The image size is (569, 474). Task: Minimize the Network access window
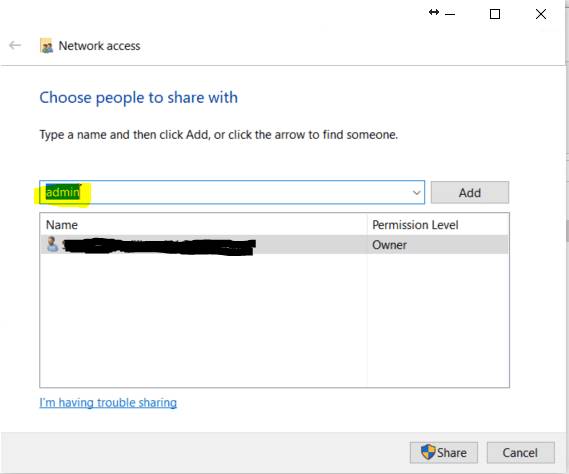click(450, 14)
